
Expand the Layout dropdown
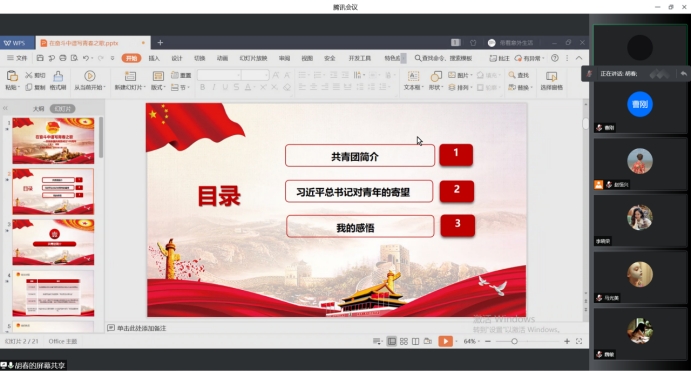(x=158, y=87)
